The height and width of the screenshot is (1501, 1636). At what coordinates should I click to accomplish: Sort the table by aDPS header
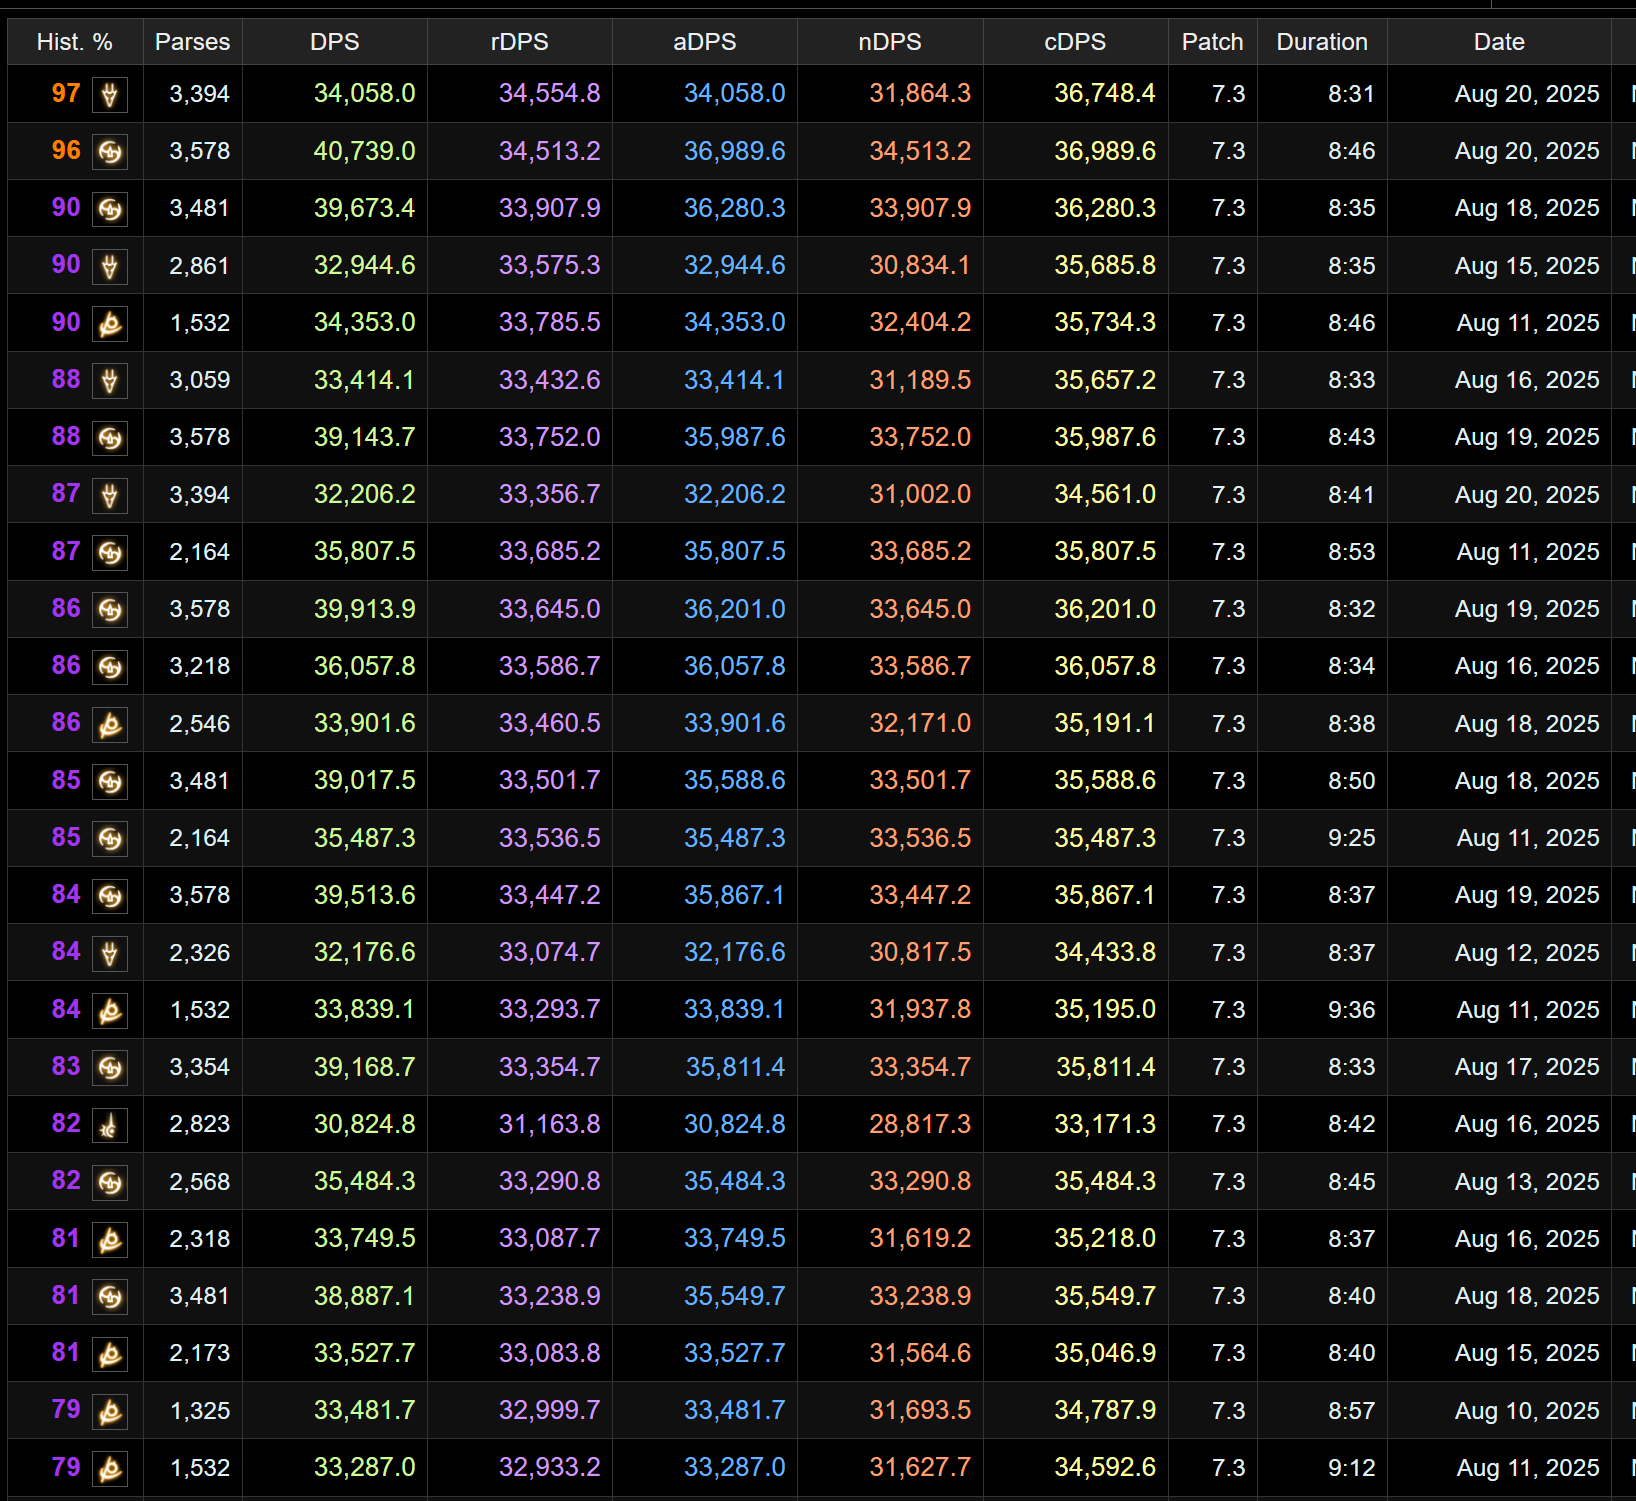[705, 42]
